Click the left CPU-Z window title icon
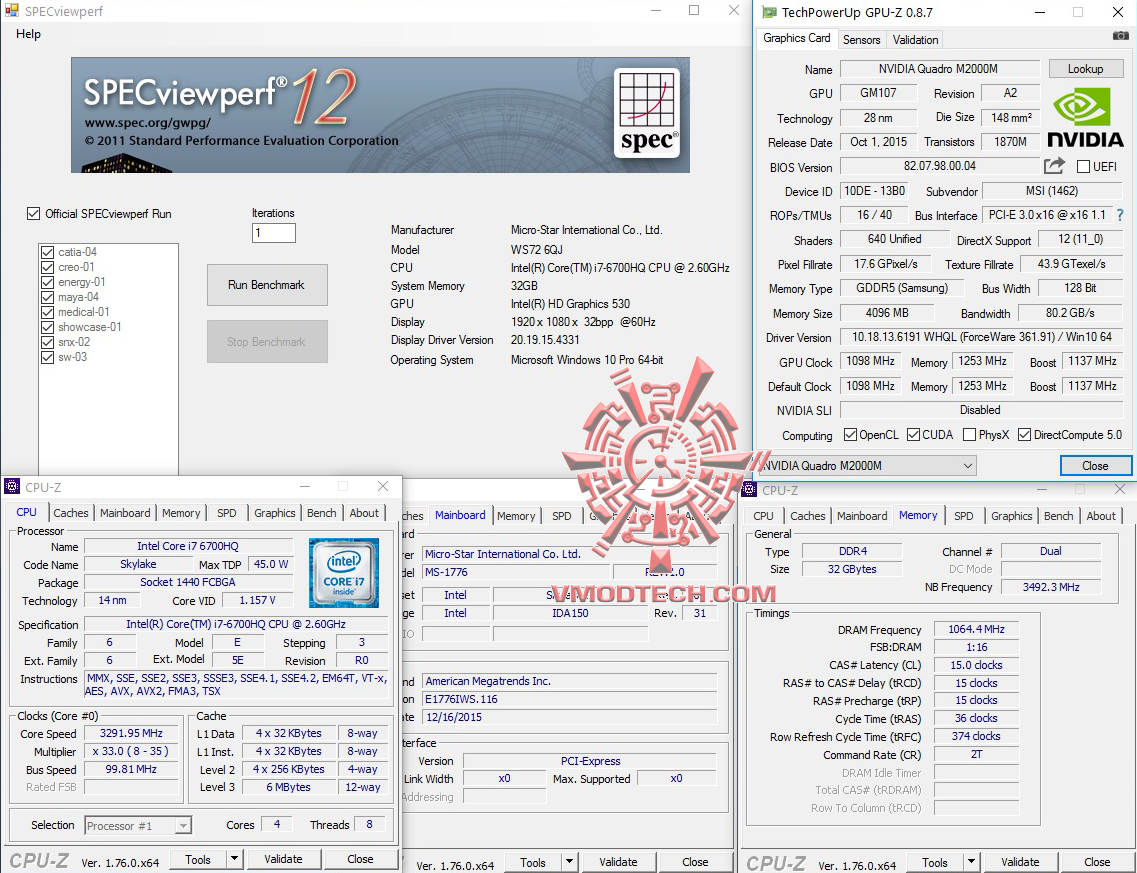The image size is (1137, 873). pyautogui.click(x=12, y=486)
